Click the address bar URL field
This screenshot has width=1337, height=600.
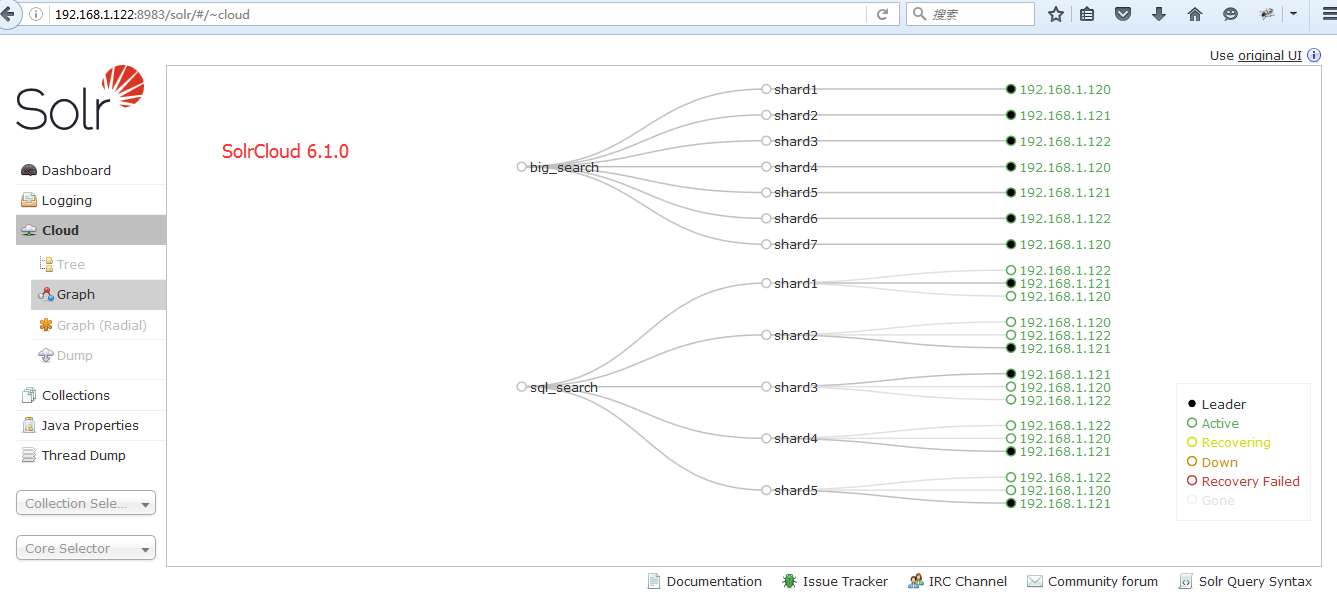[x=455, y=15]
